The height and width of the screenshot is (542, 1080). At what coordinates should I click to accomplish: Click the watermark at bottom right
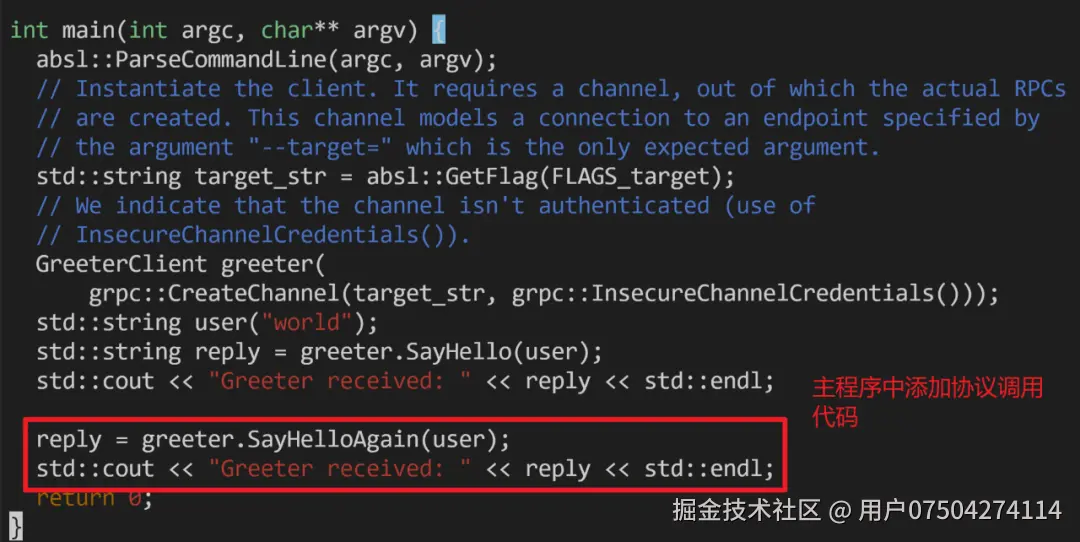pos(866,510)
